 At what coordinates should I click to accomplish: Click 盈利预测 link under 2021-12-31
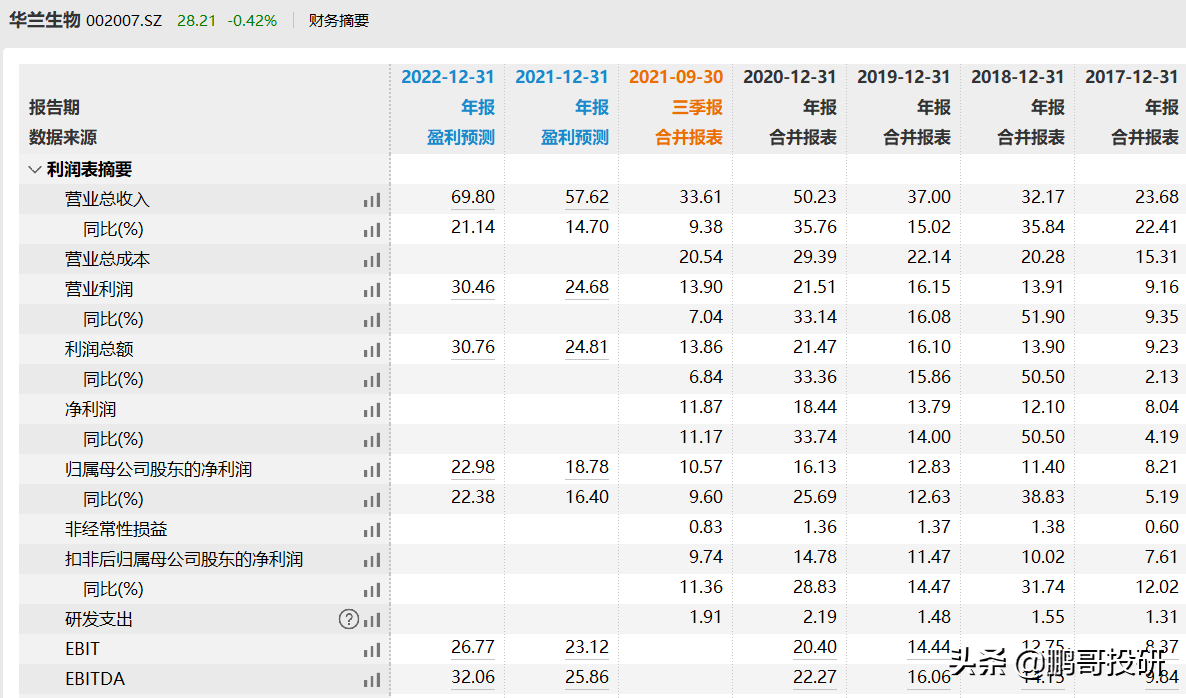(x=575, y=138)
